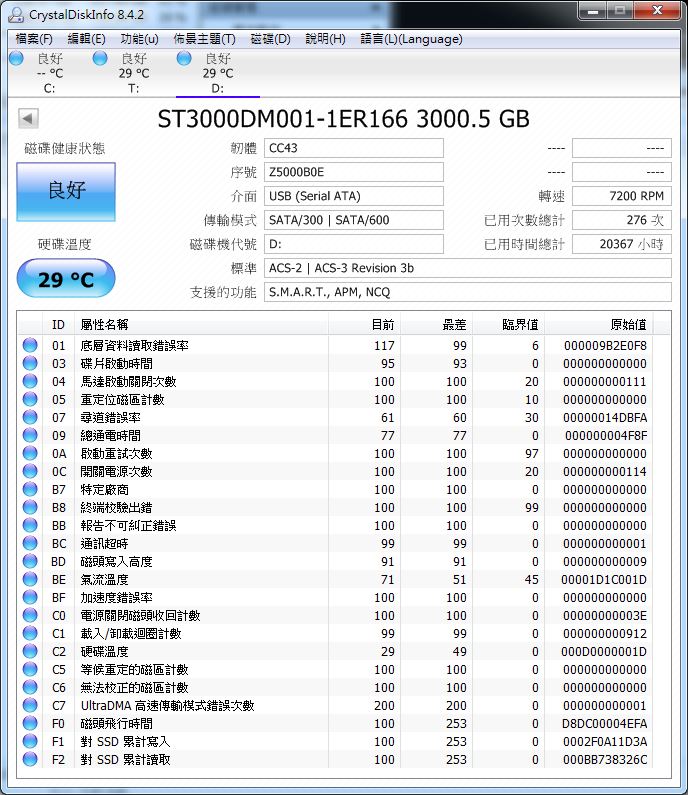Image resolution: width=688 pixels, height=795 pixels.
Task: Click the status orb for drive T:
Action: click(100, 59)
